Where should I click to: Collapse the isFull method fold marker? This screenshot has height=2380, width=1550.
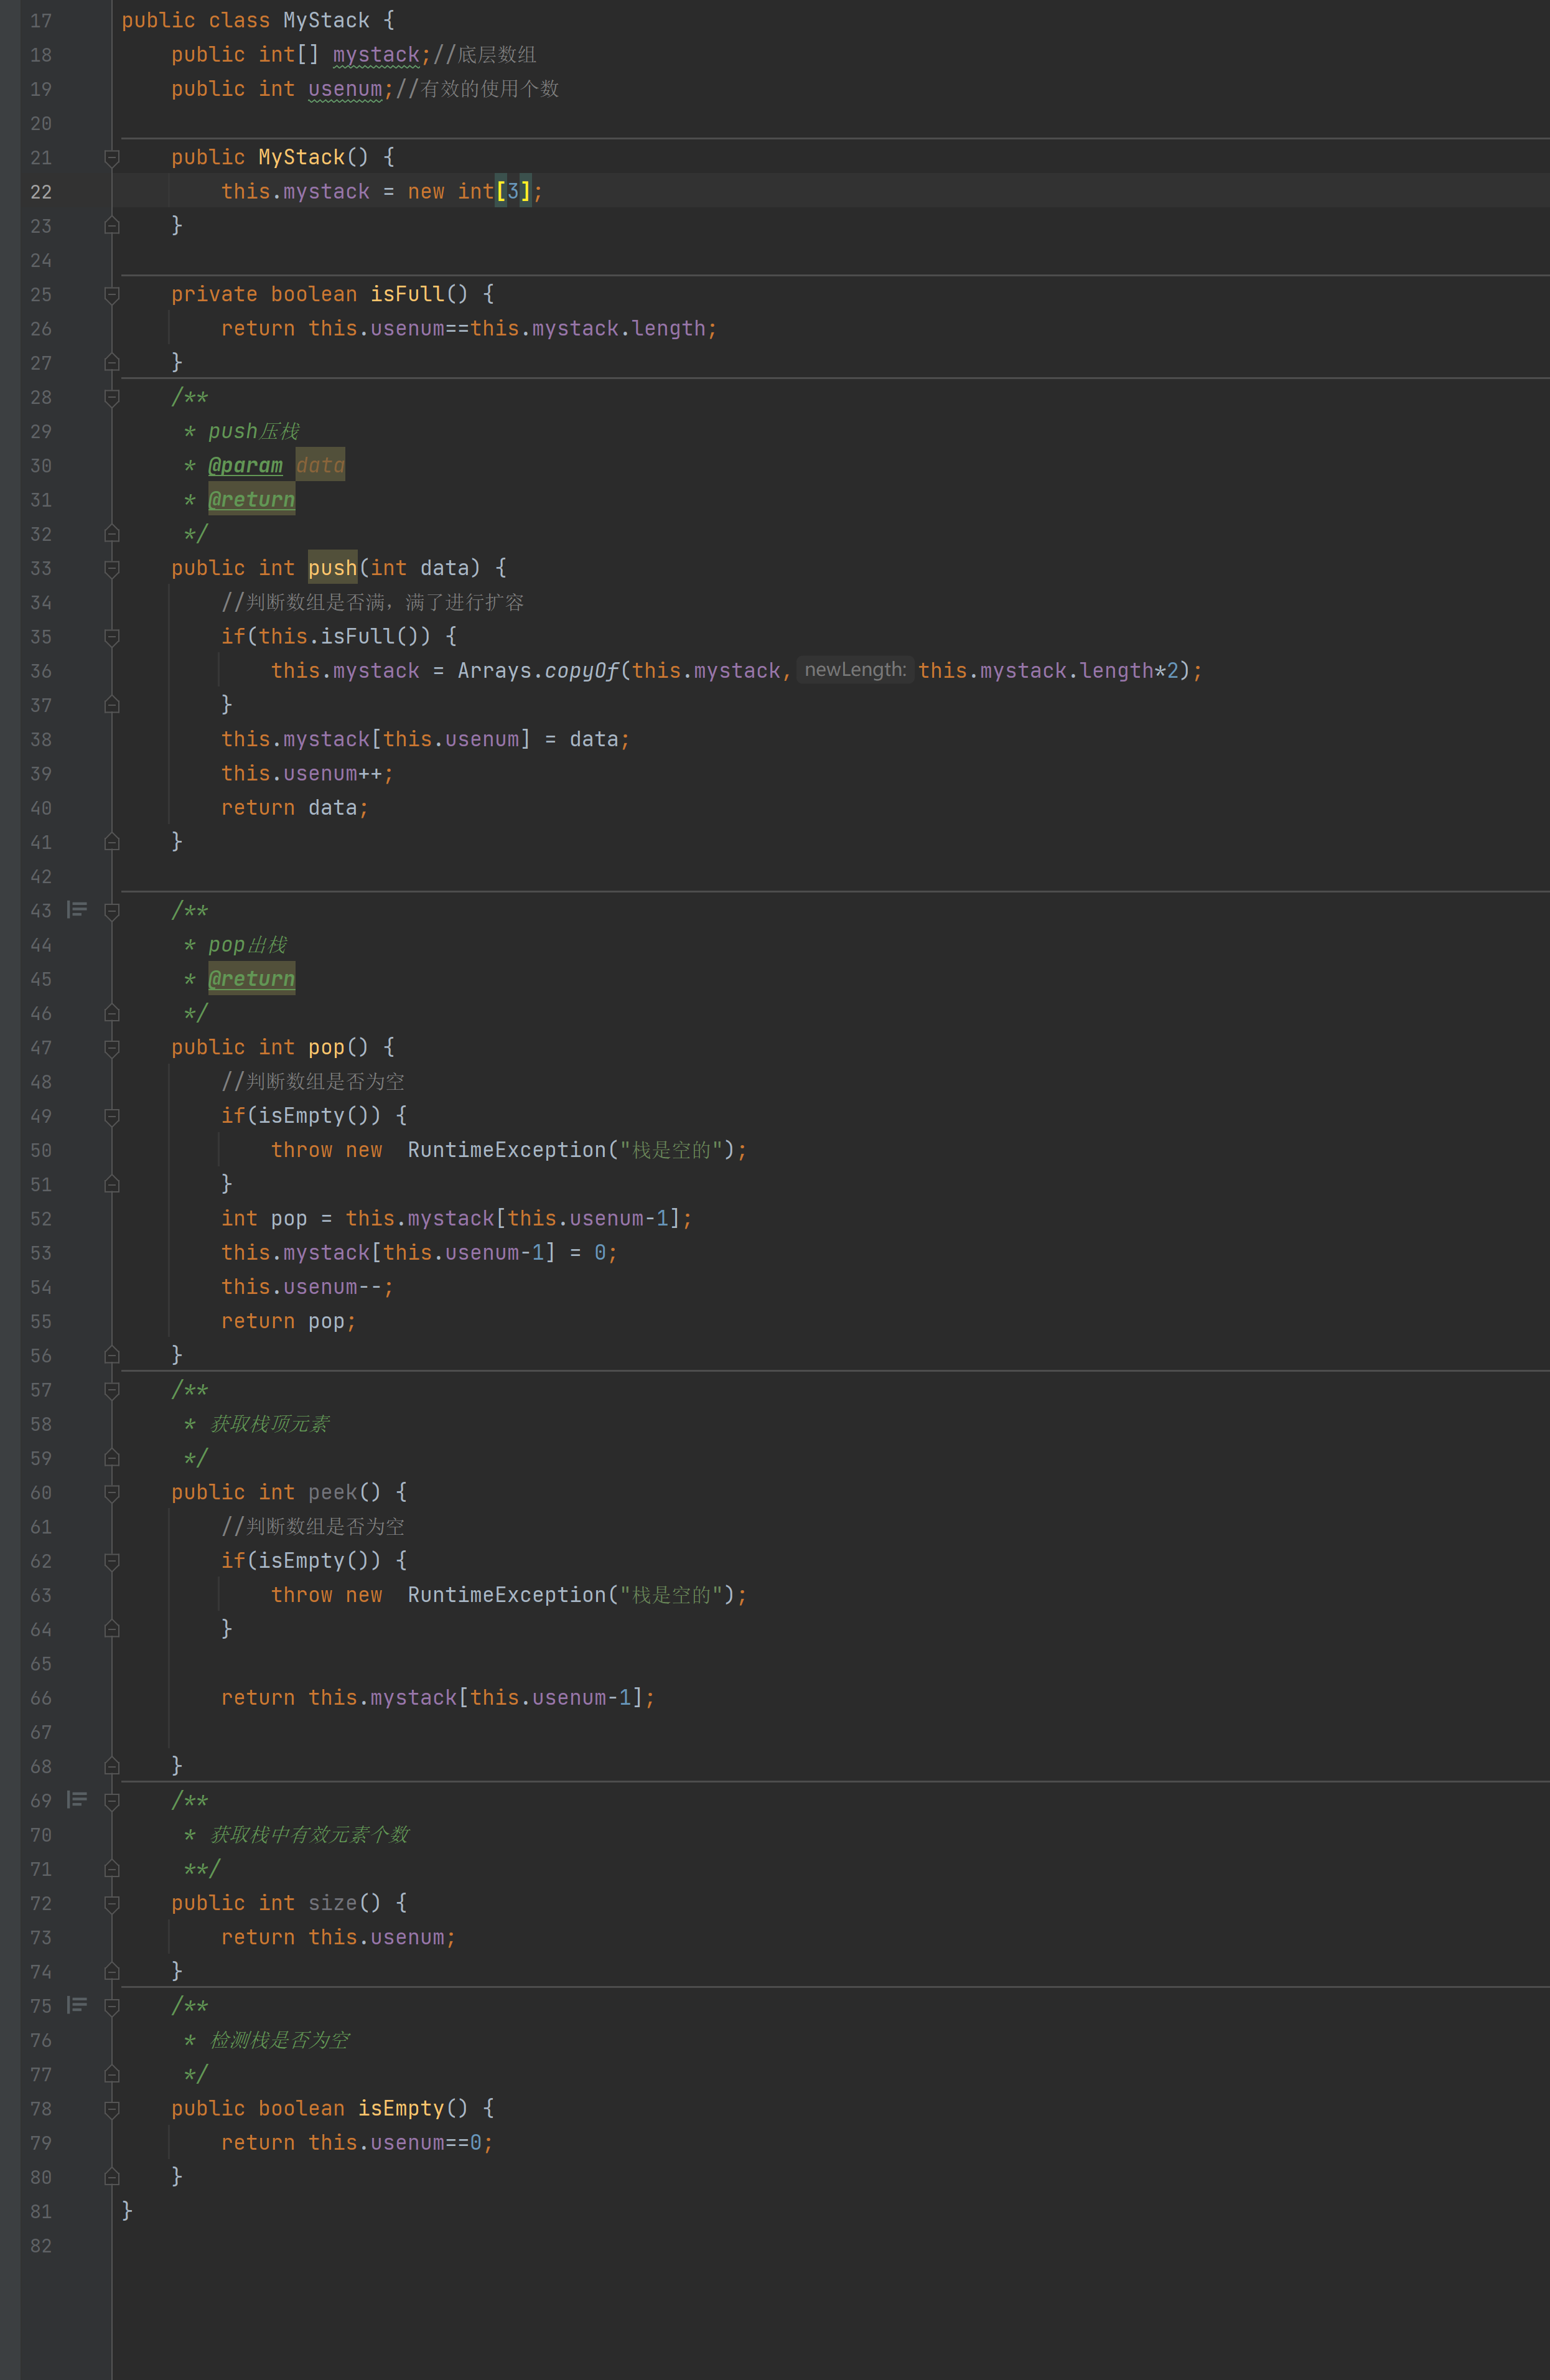pyautogui.click(x=112, y=294)
